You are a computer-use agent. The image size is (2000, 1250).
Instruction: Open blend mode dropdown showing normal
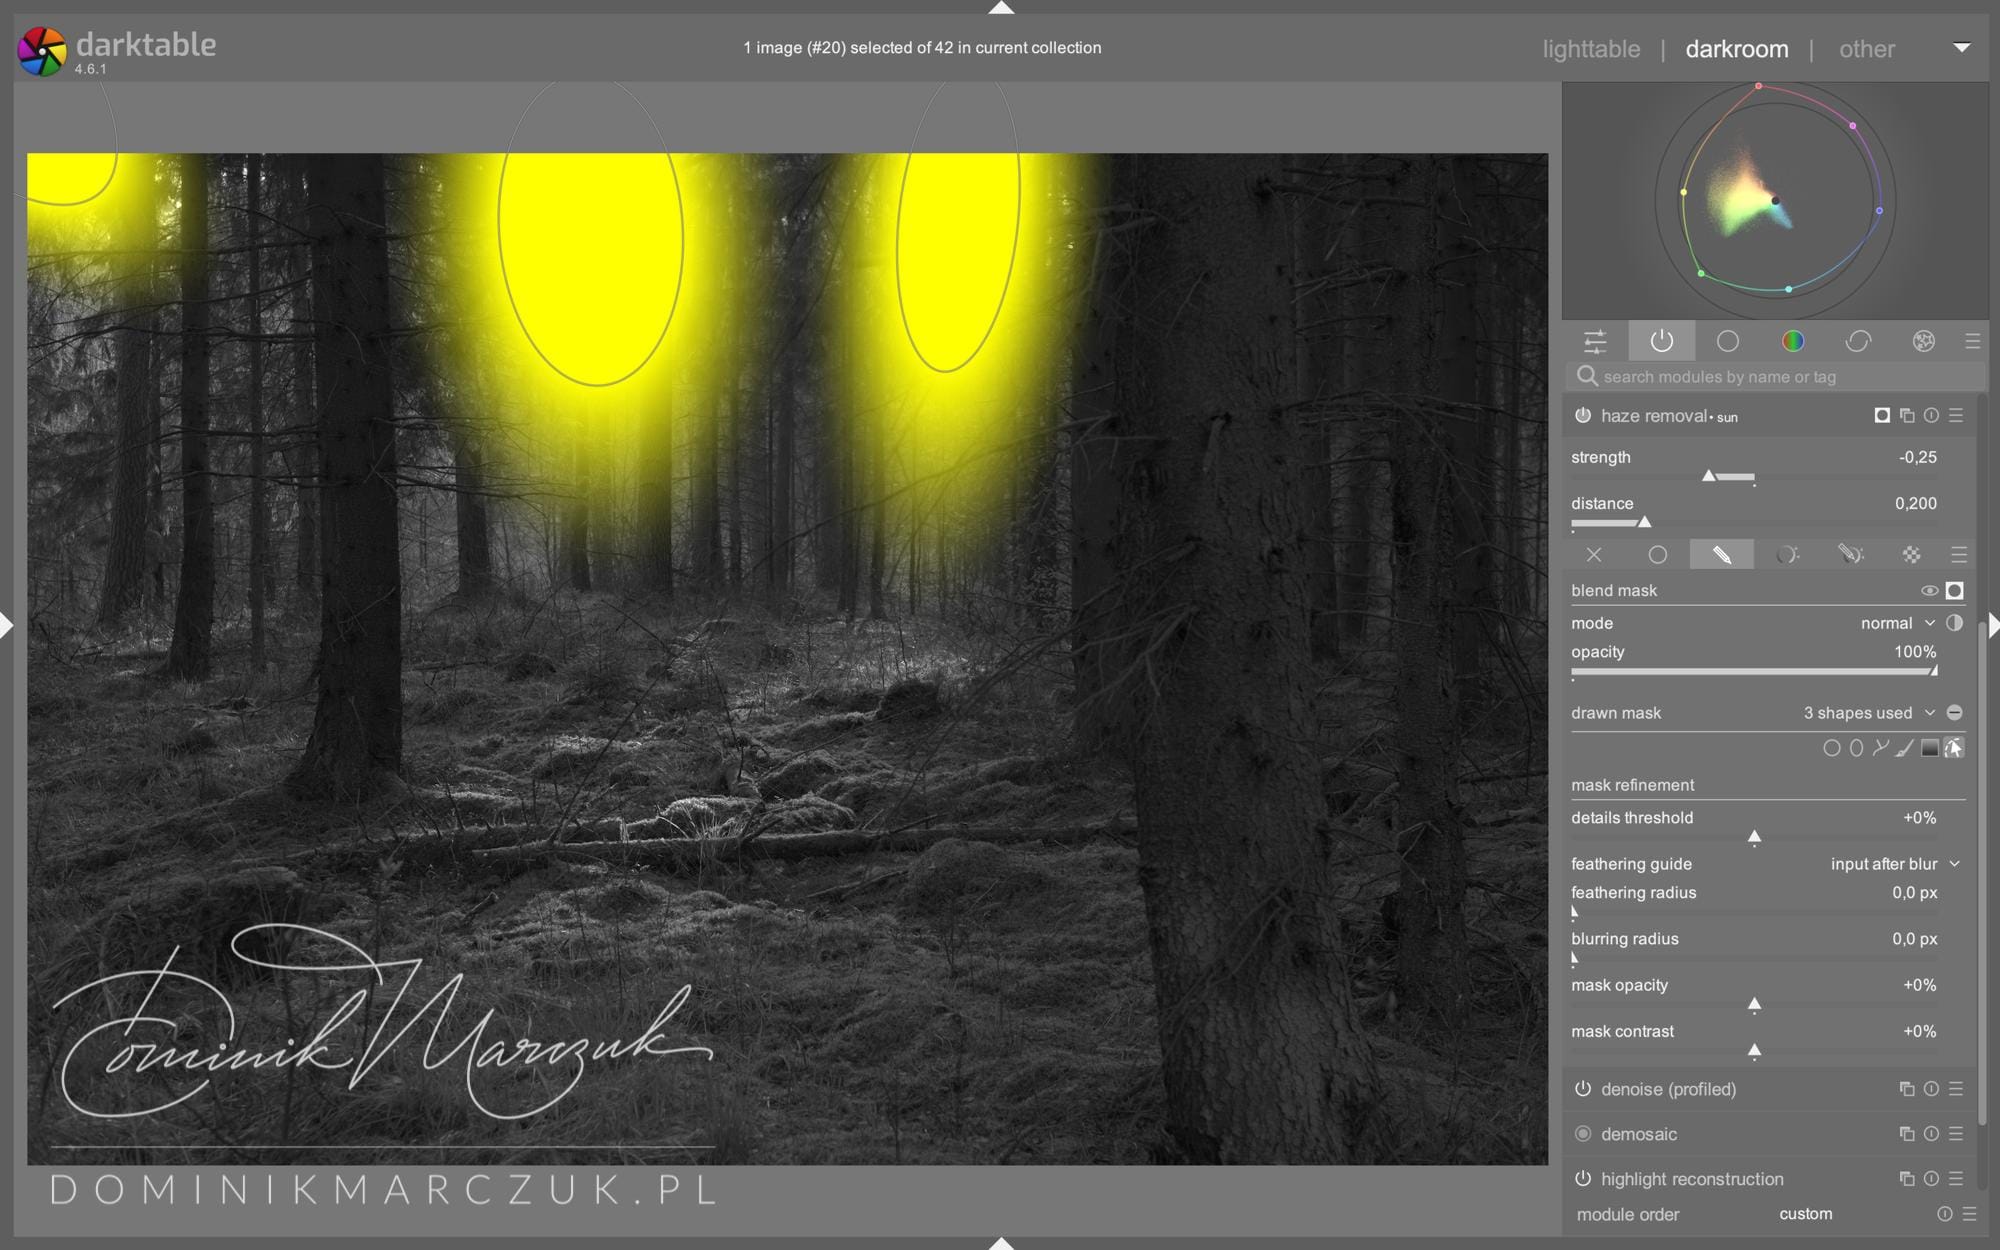click(x=1897, y=623)
